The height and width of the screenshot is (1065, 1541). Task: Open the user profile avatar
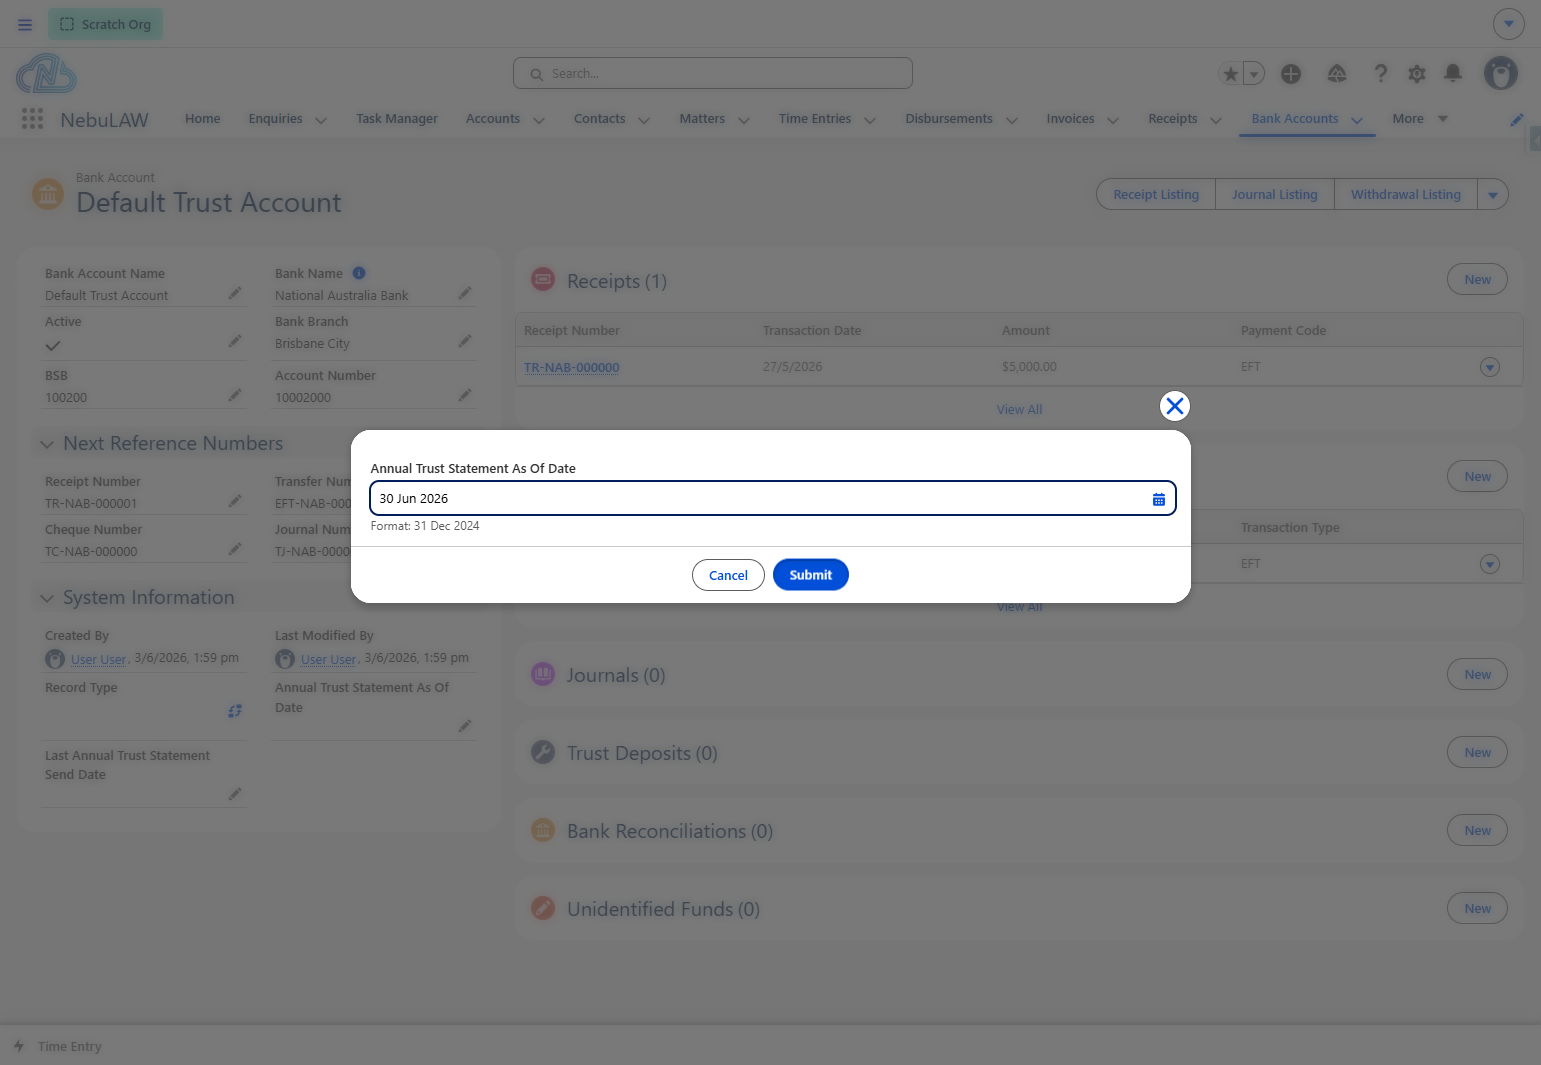(1500, 73)
